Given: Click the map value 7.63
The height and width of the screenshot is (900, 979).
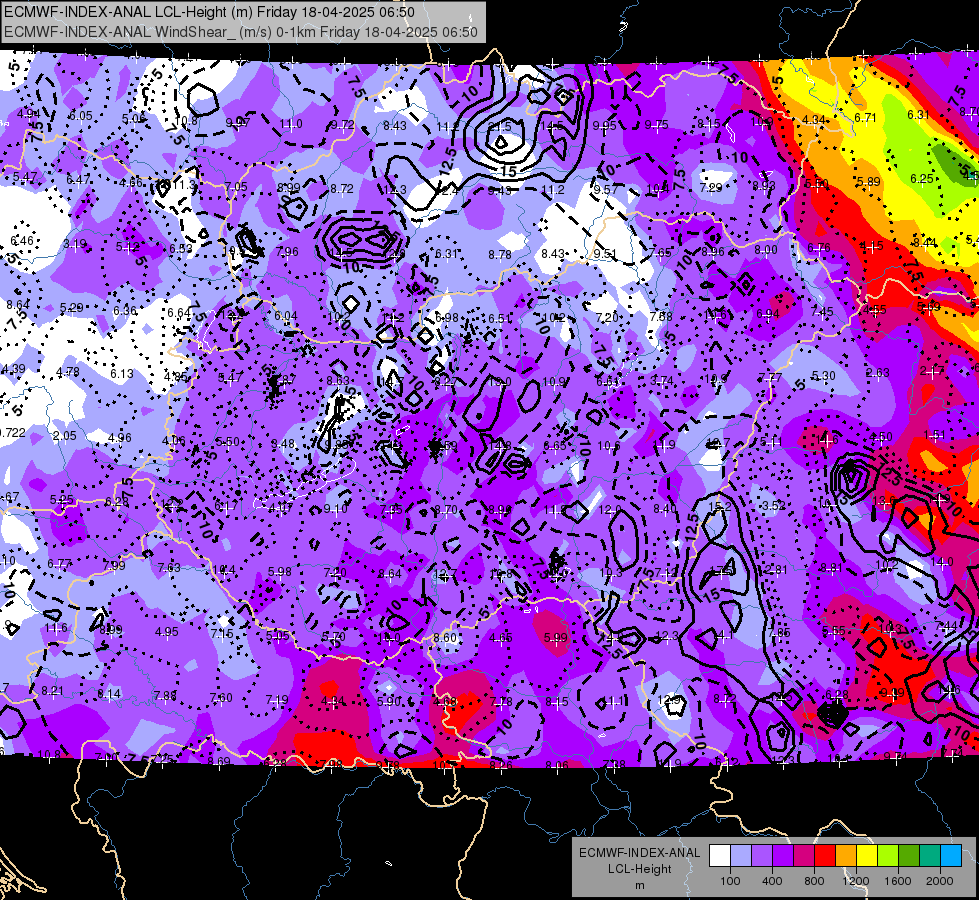Looking at the screenshot, I should pos(169,568).
